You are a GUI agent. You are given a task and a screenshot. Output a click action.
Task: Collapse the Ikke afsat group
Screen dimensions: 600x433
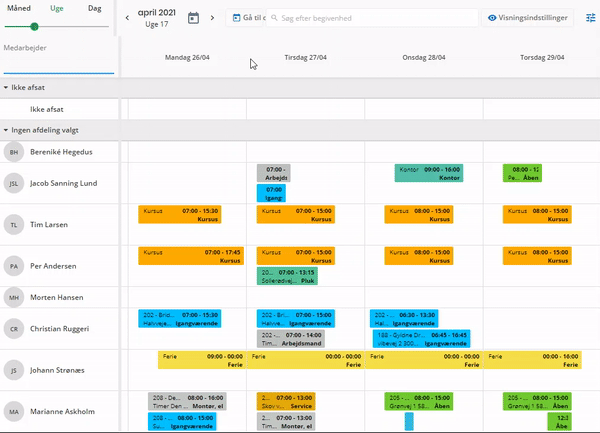pyautogui.click(x=6, y=88)
